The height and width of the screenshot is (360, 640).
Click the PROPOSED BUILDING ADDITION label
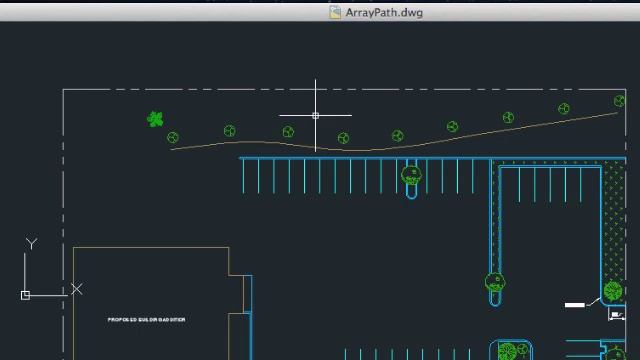(x=147, y=320)
